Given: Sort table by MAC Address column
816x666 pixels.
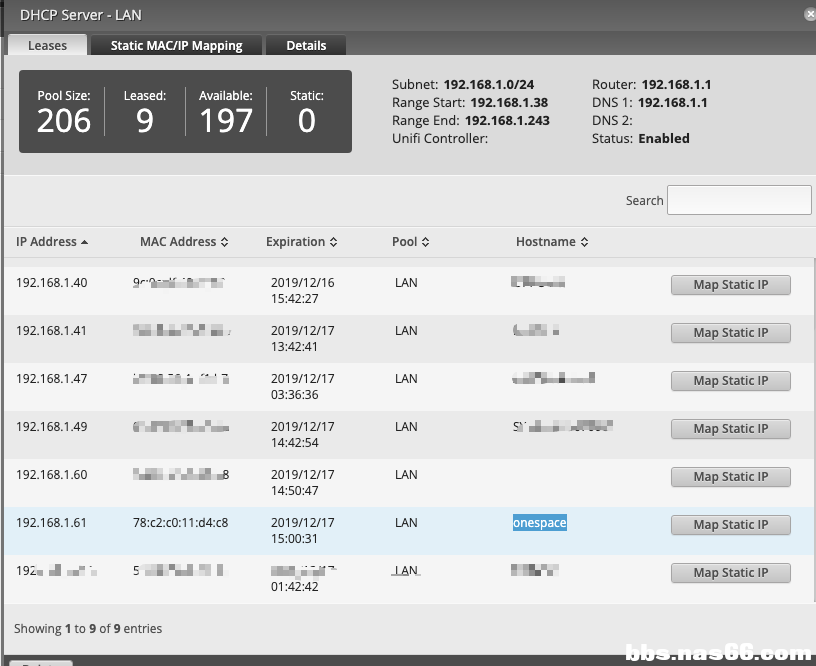Looking at the screenshot, I should [x=184, y=242].
